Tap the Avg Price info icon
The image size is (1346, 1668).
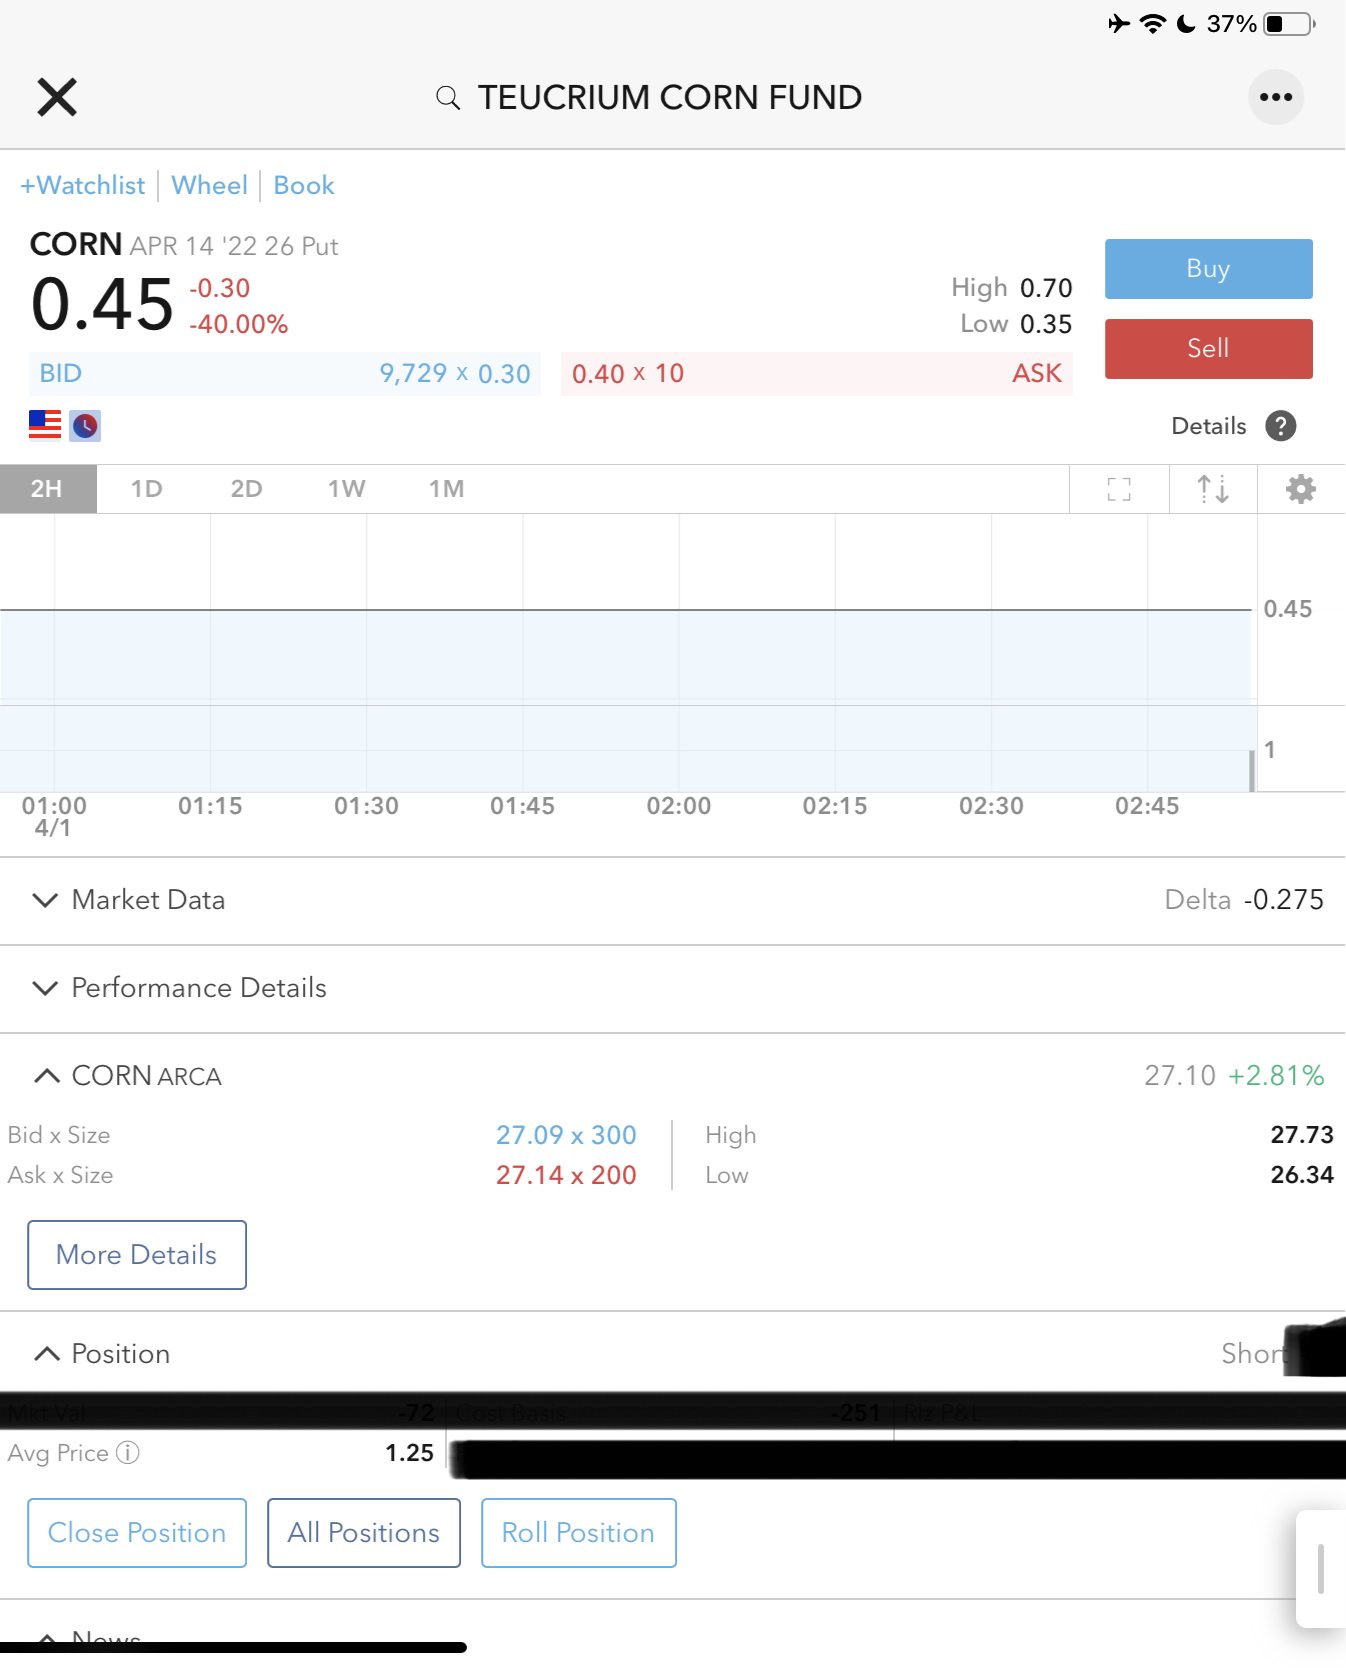tap(128, 1453)
